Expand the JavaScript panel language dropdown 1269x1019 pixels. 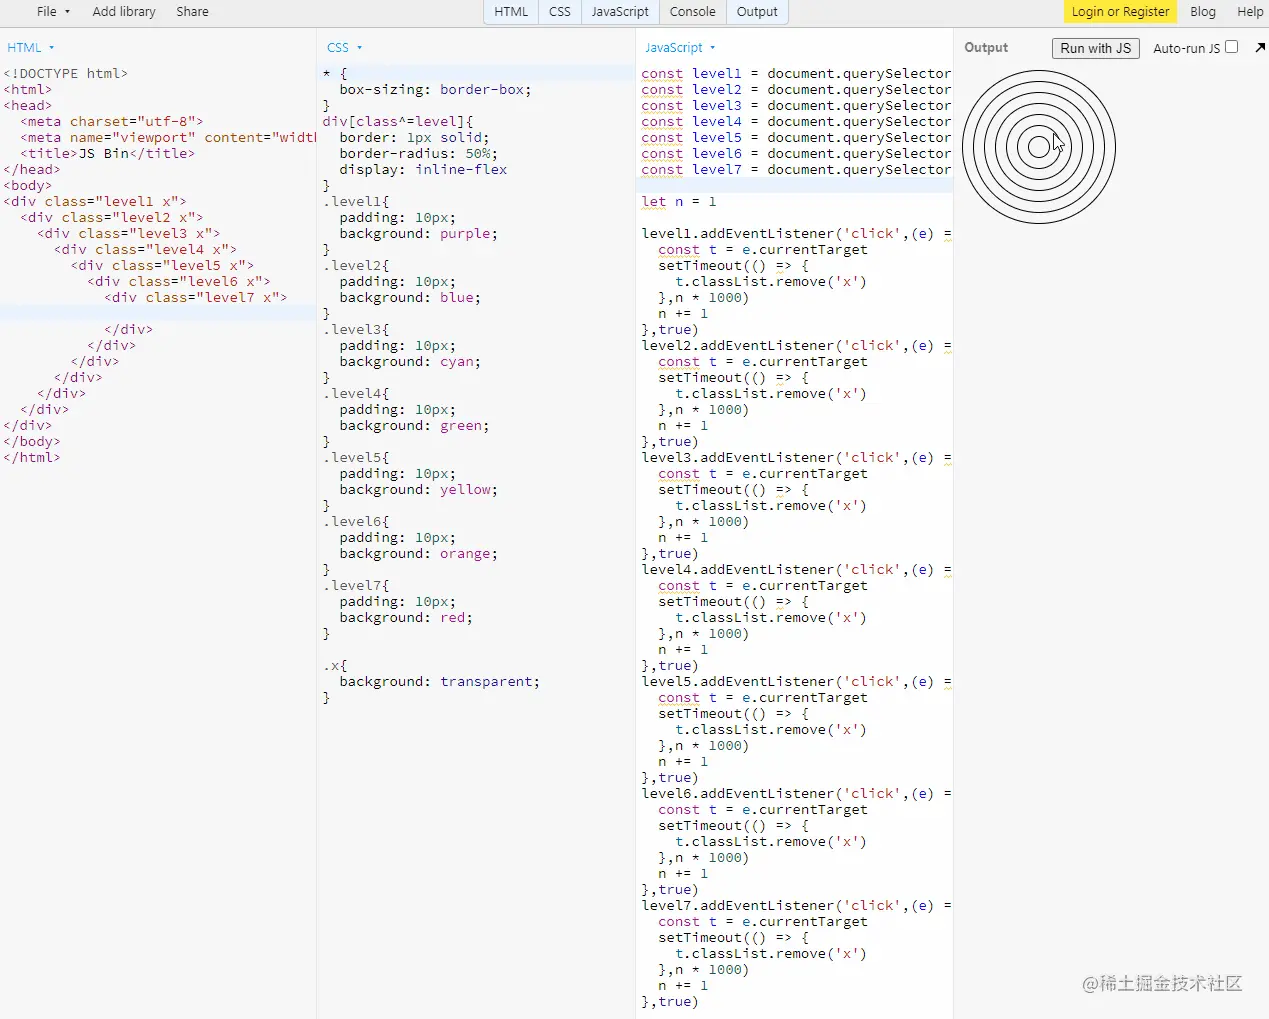coord(680,48)
